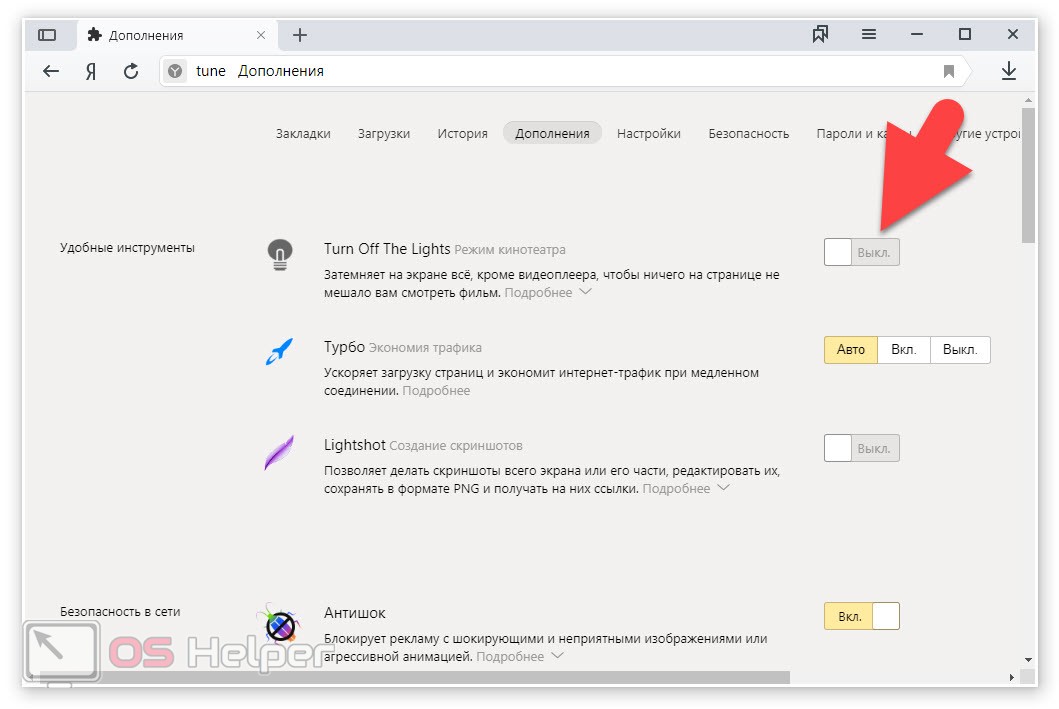
Task: Open Подробнее link for Турбо
Action: pos(436,390)
